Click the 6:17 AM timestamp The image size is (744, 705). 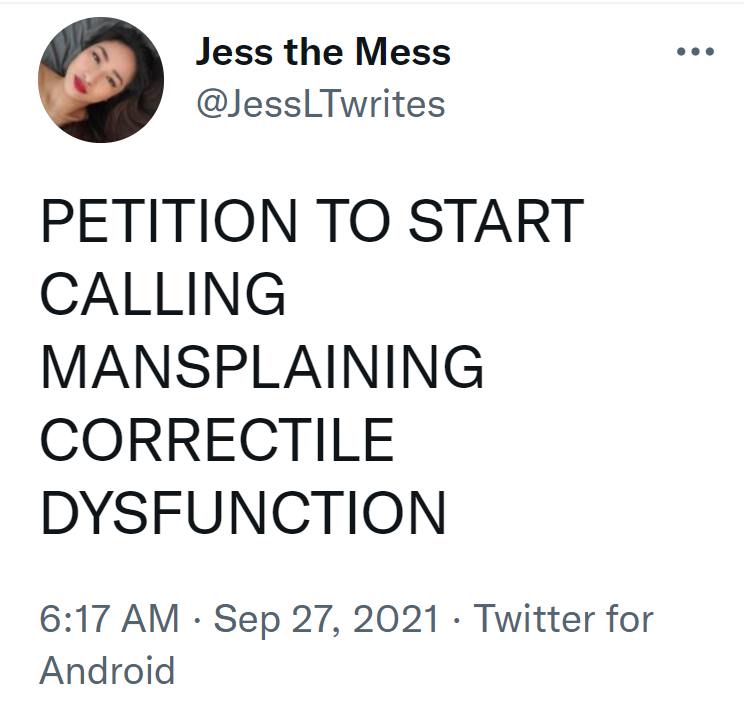[109, 619]
